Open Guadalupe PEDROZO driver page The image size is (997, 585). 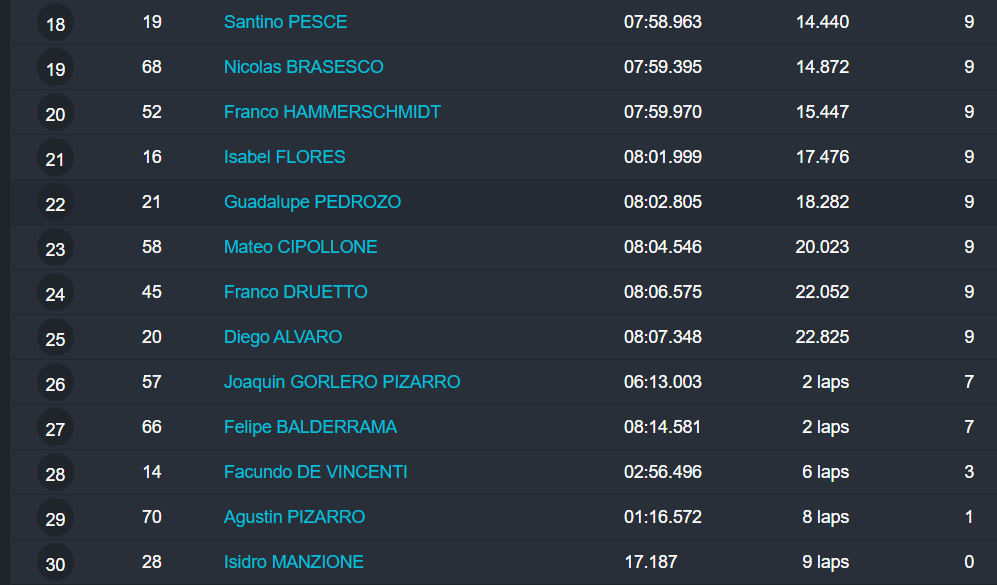(312, 202)
